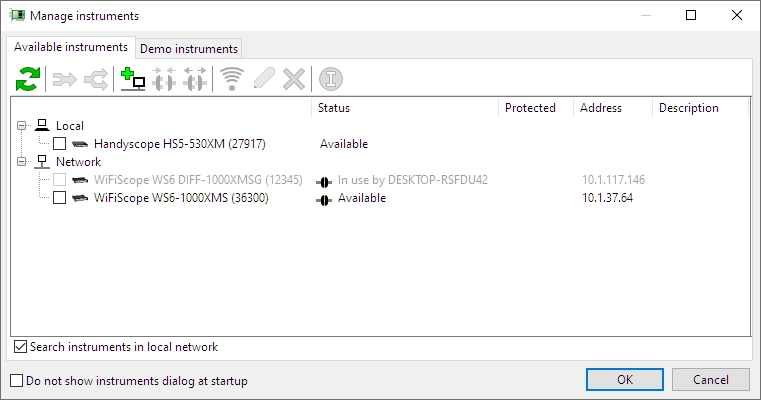Check the WiFiScope WS6-1000XMS checkbox
This screenshot has width=761, height=400.
tap(60, 198)
